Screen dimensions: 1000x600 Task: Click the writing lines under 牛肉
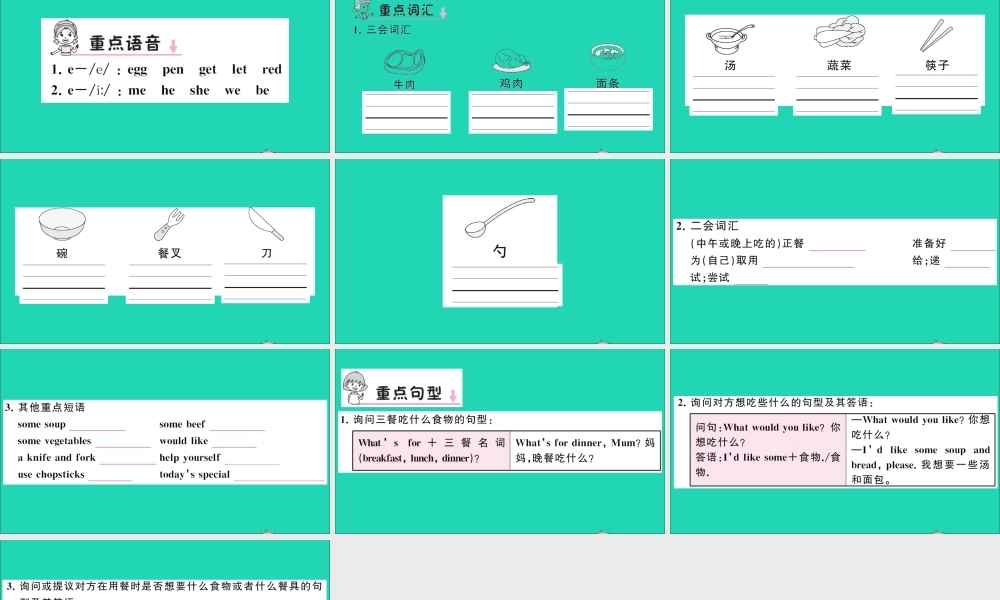[406, 112]
